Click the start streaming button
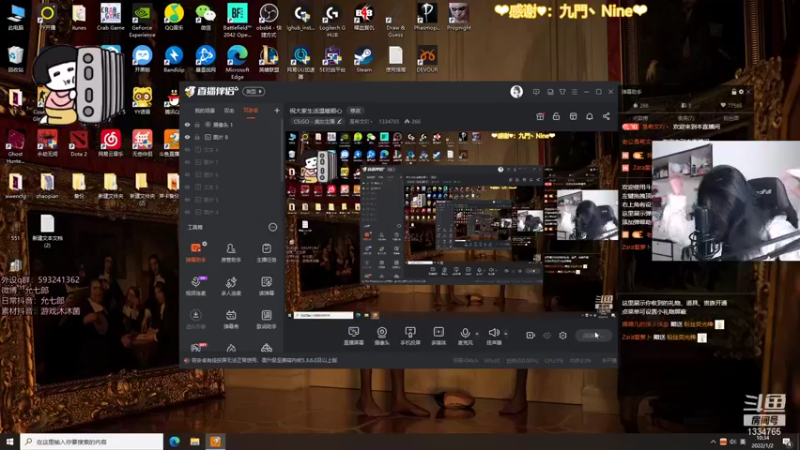The image size is (800, 450). tap(593, 335)
